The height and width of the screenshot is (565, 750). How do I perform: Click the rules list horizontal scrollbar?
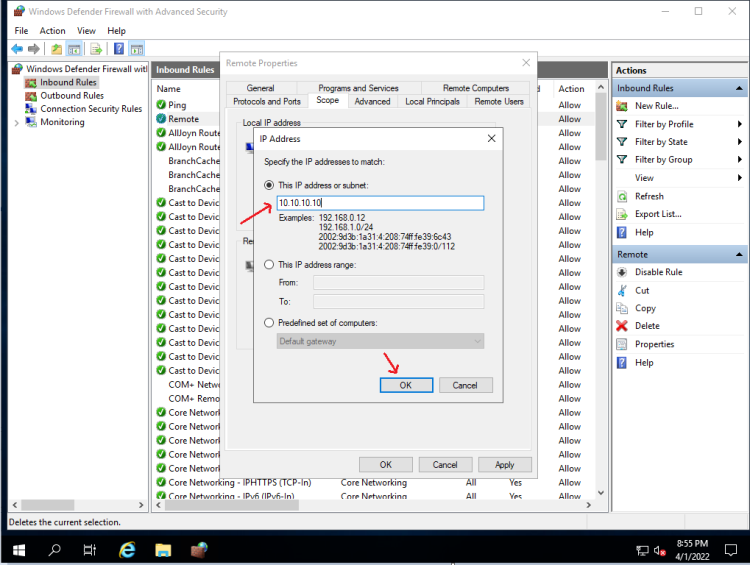232,505
